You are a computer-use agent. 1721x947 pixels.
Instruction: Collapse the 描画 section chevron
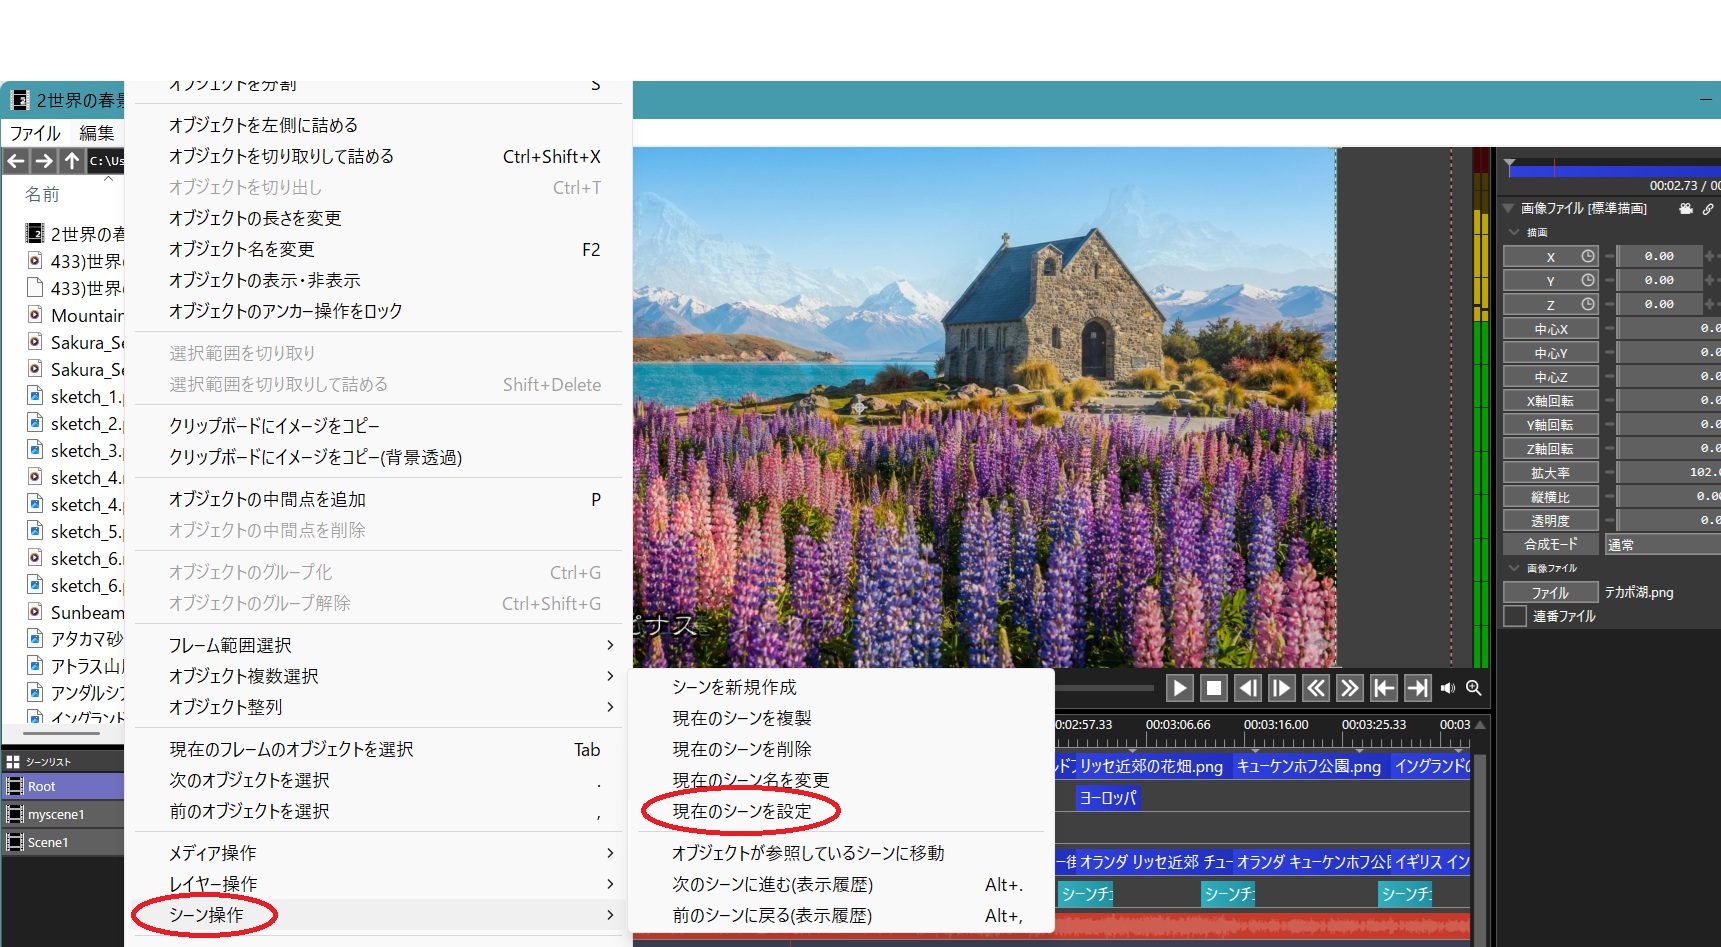point(1513,232)
